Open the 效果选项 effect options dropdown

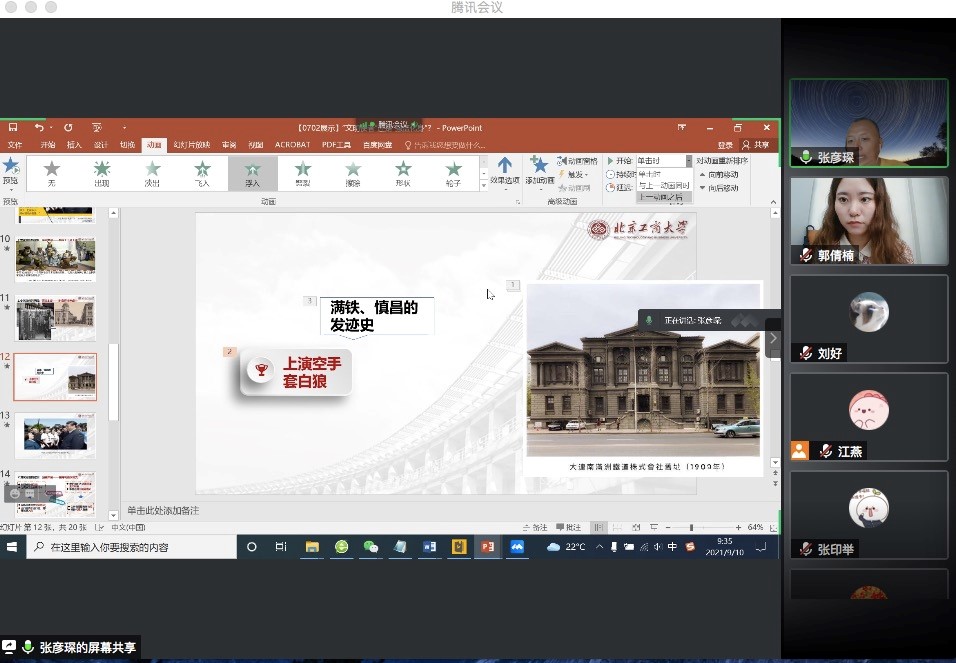[504, 171]
